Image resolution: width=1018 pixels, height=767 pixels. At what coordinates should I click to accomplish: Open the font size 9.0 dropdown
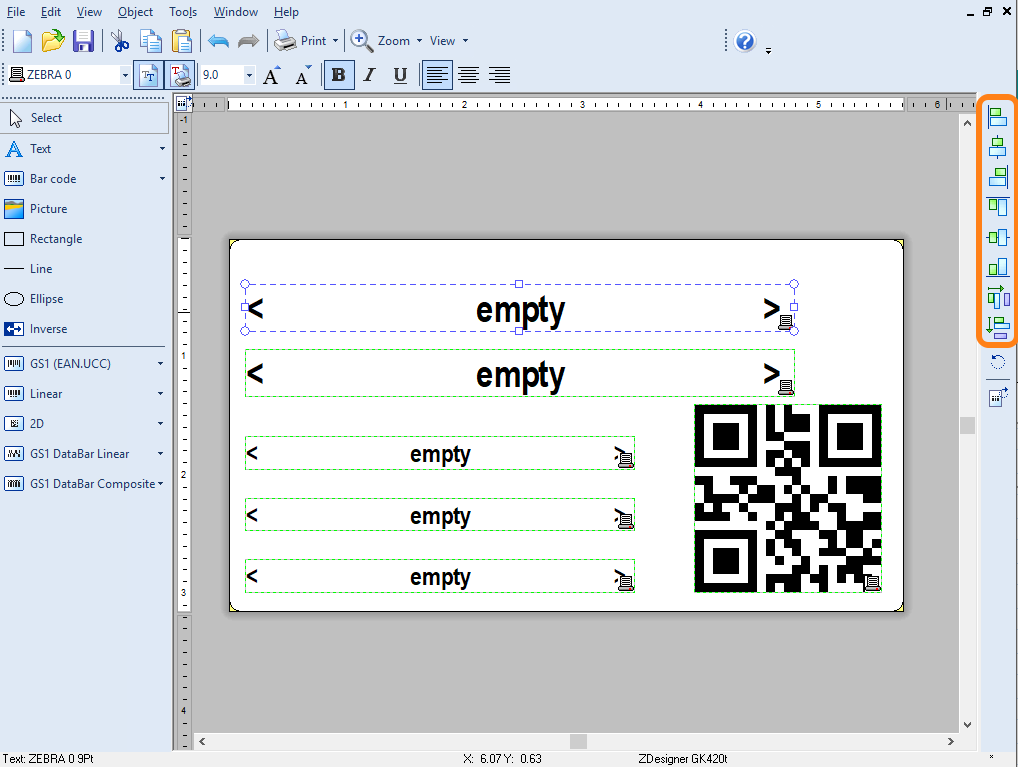pyautogui.click(x=249, y=75)
